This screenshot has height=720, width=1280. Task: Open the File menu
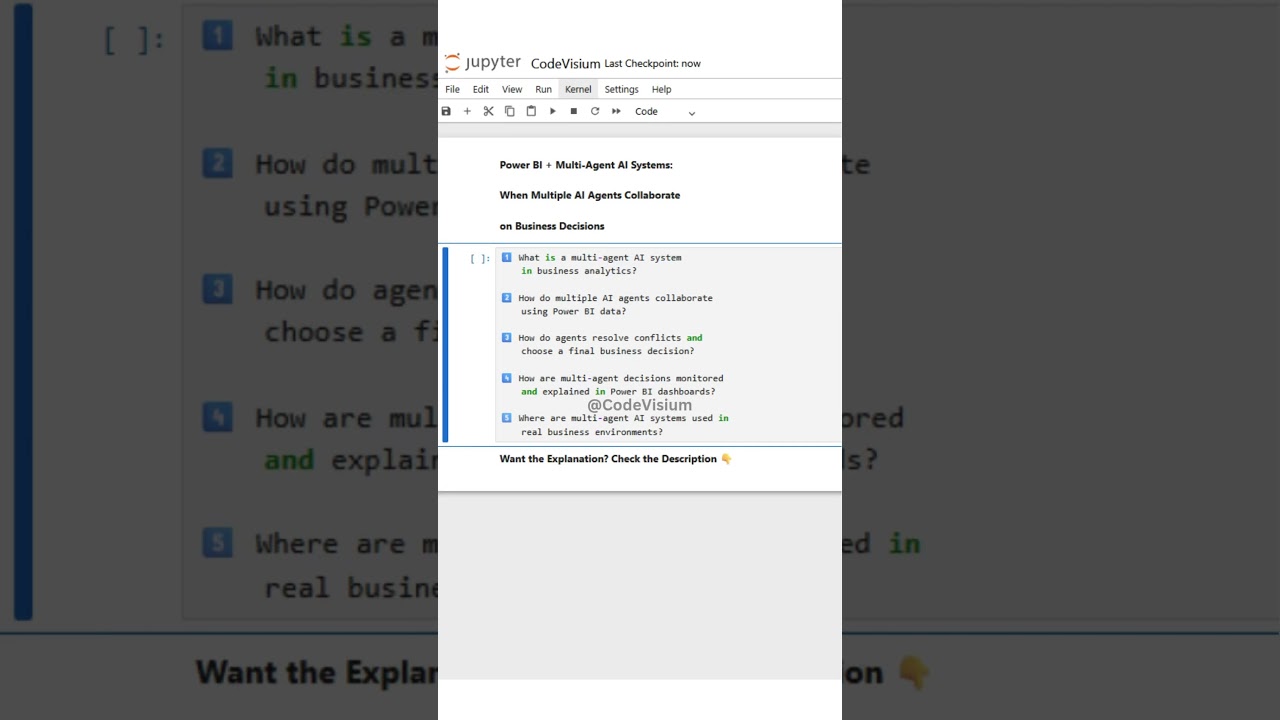point(453,89)
